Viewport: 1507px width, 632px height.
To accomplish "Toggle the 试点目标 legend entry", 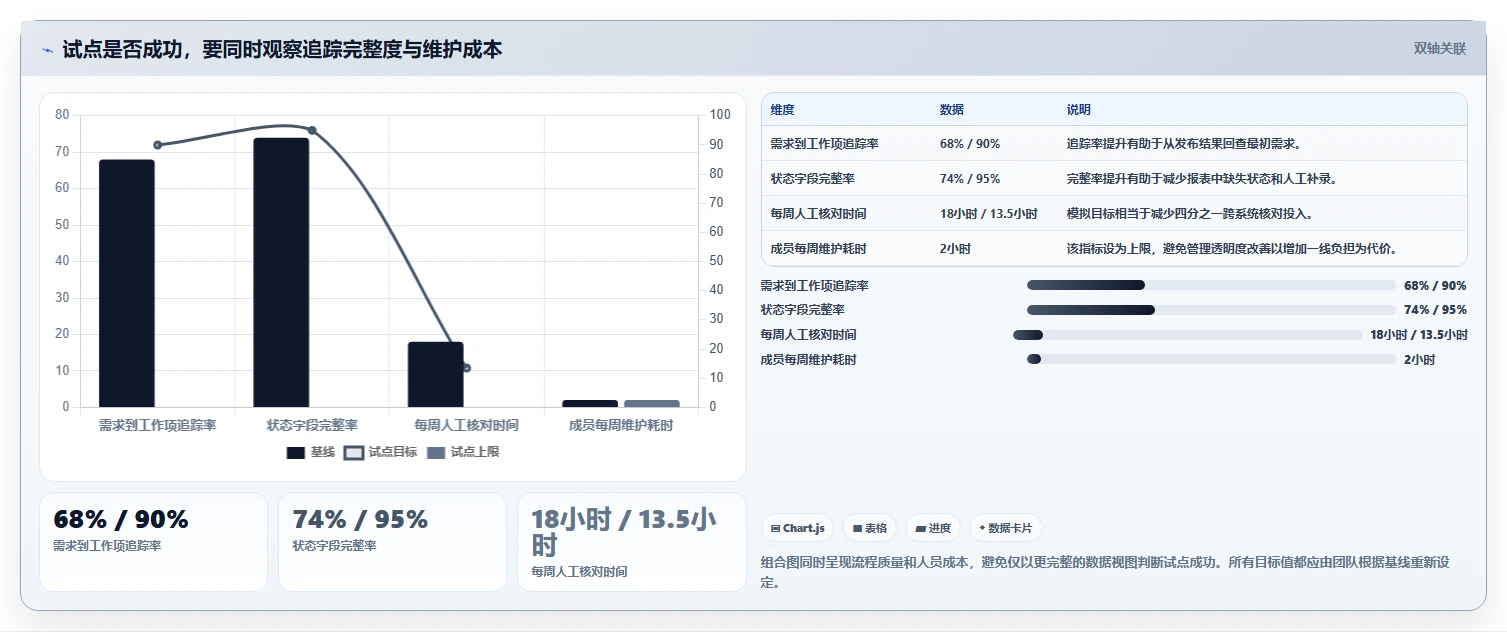I will 381,452.
